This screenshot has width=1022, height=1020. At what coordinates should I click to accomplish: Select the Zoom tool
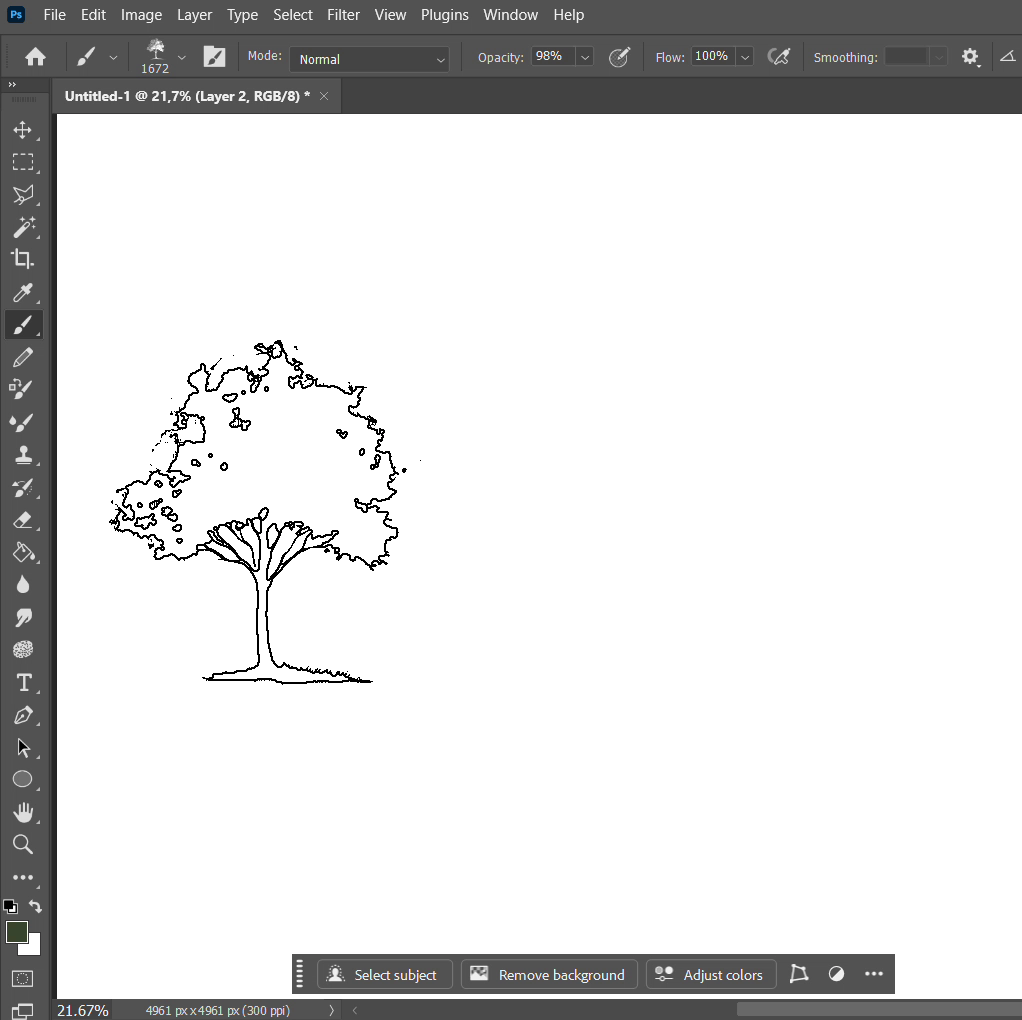click(23, 845)
